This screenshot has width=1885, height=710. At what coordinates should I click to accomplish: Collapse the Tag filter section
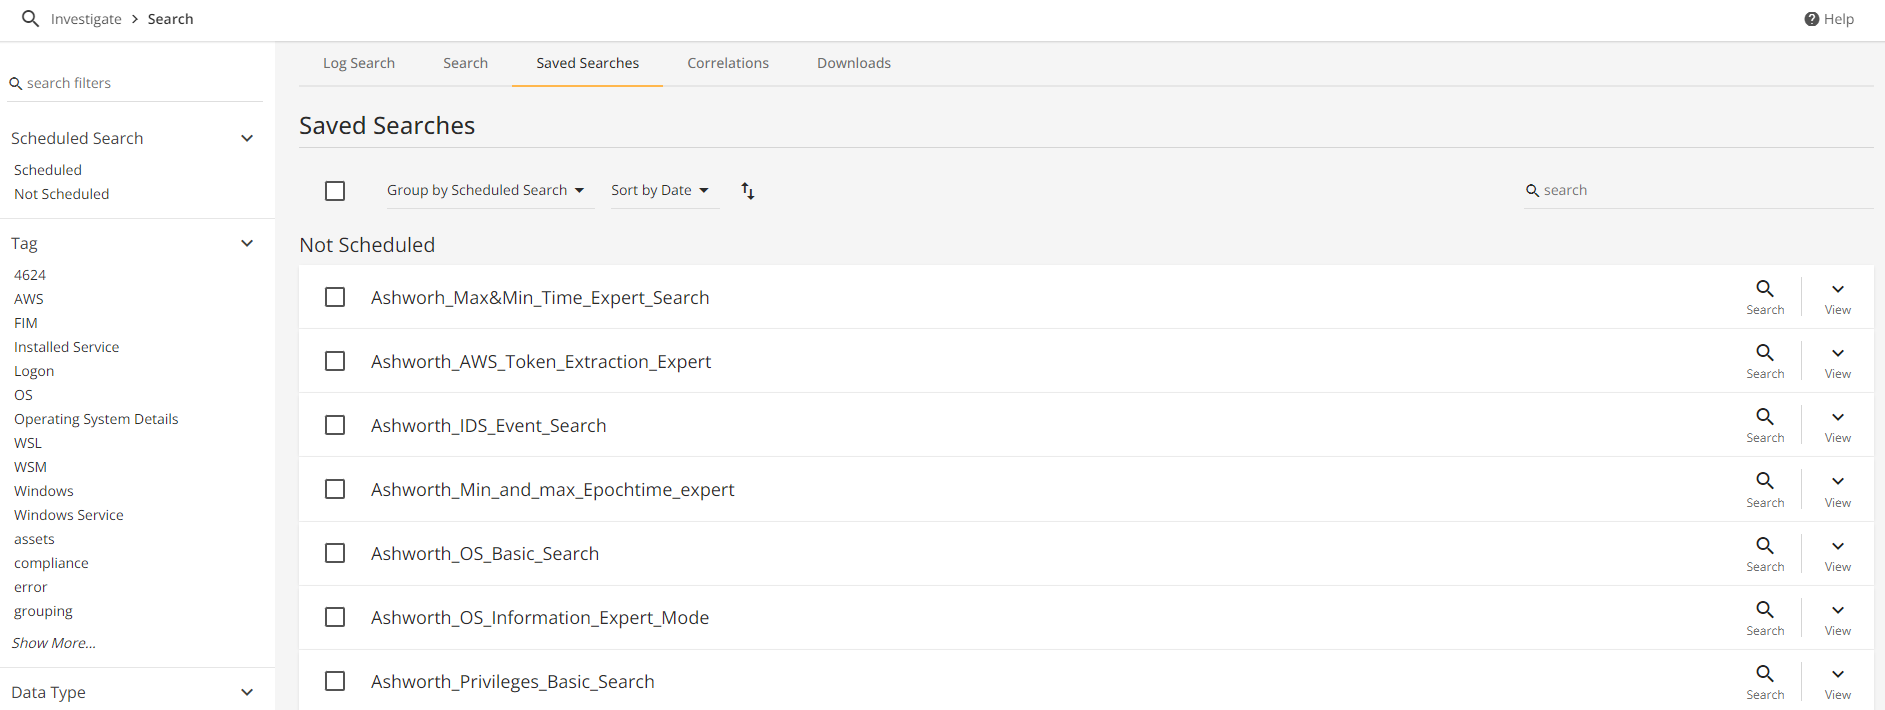coord(247,243)
